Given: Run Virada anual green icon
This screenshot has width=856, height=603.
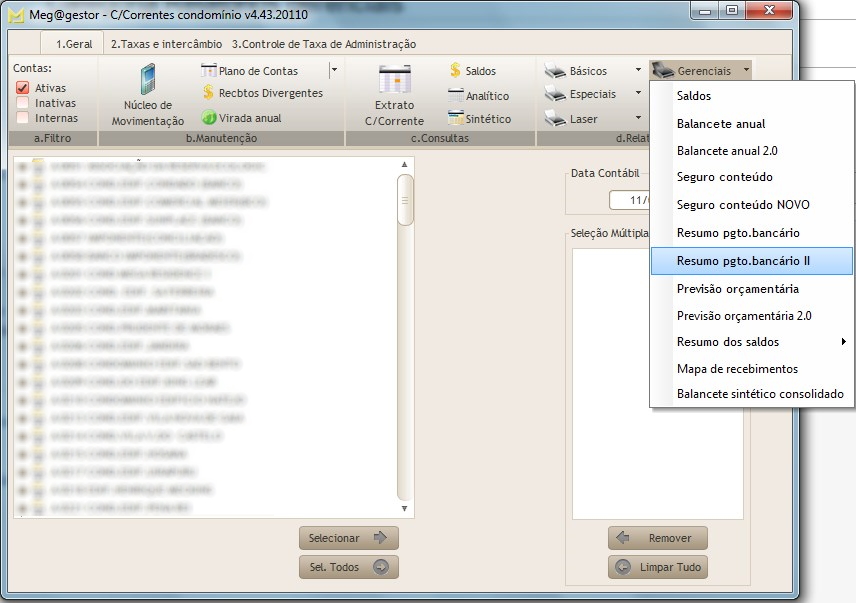Looking at the screenshot, I should [210, 117].
